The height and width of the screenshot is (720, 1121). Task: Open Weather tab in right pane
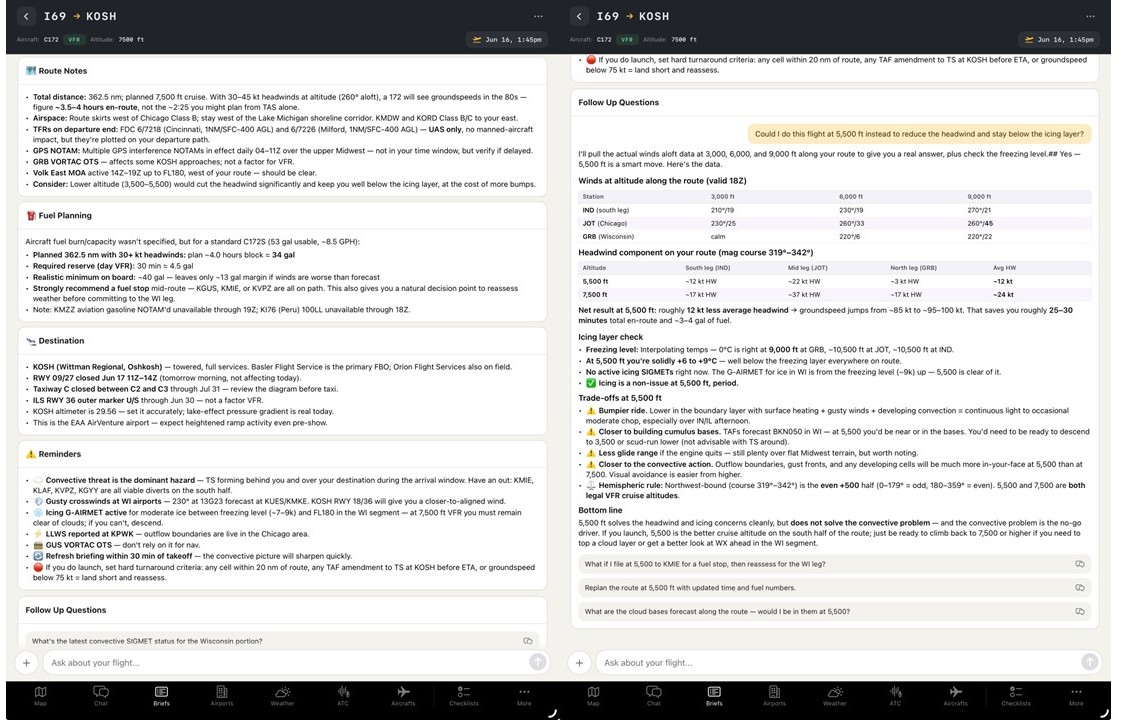click(834, 696)
